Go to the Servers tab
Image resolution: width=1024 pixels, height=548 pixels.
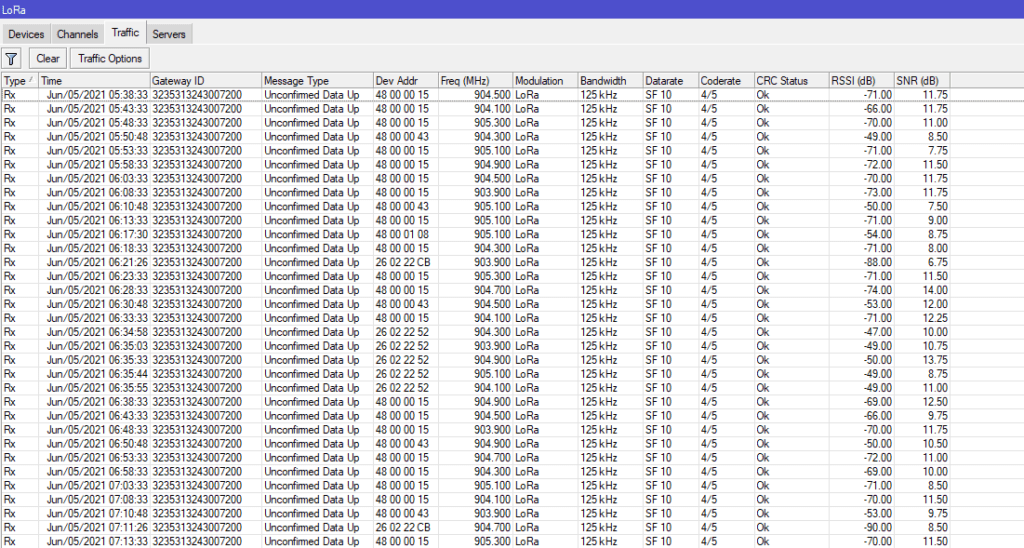click(169, 34)
